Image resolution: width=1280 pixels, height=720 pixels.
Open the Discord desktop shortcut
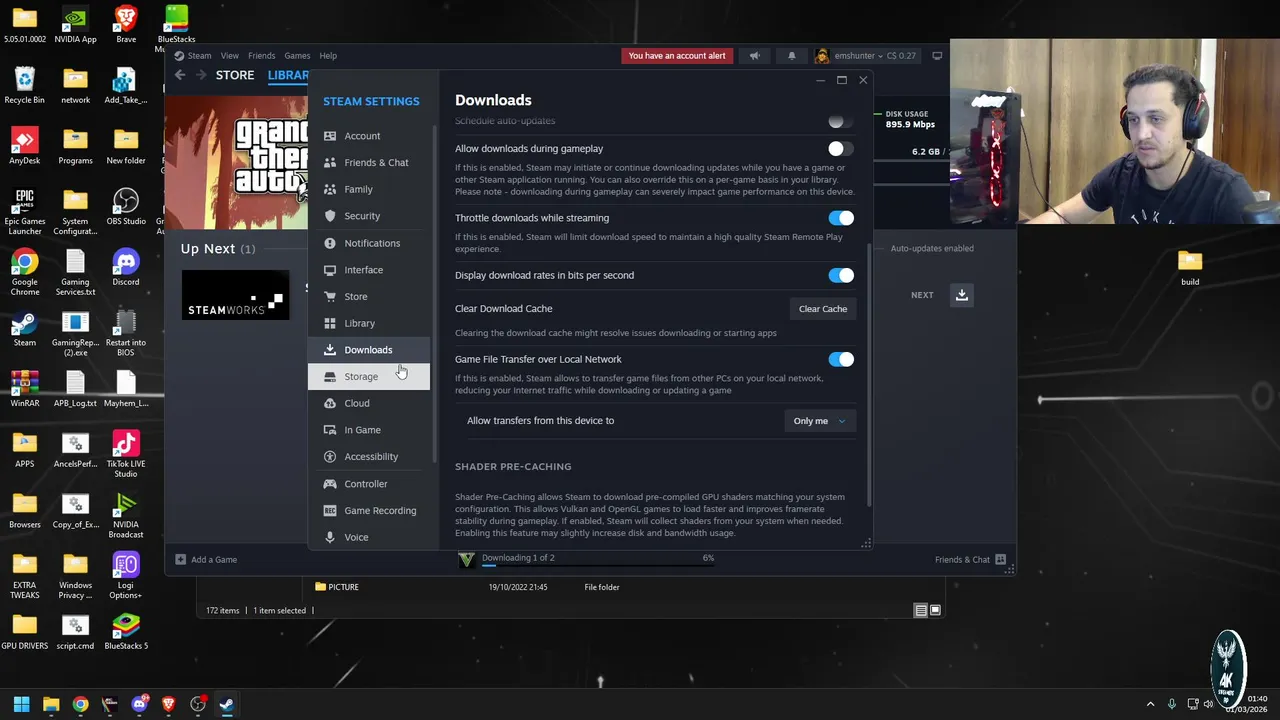126,269
